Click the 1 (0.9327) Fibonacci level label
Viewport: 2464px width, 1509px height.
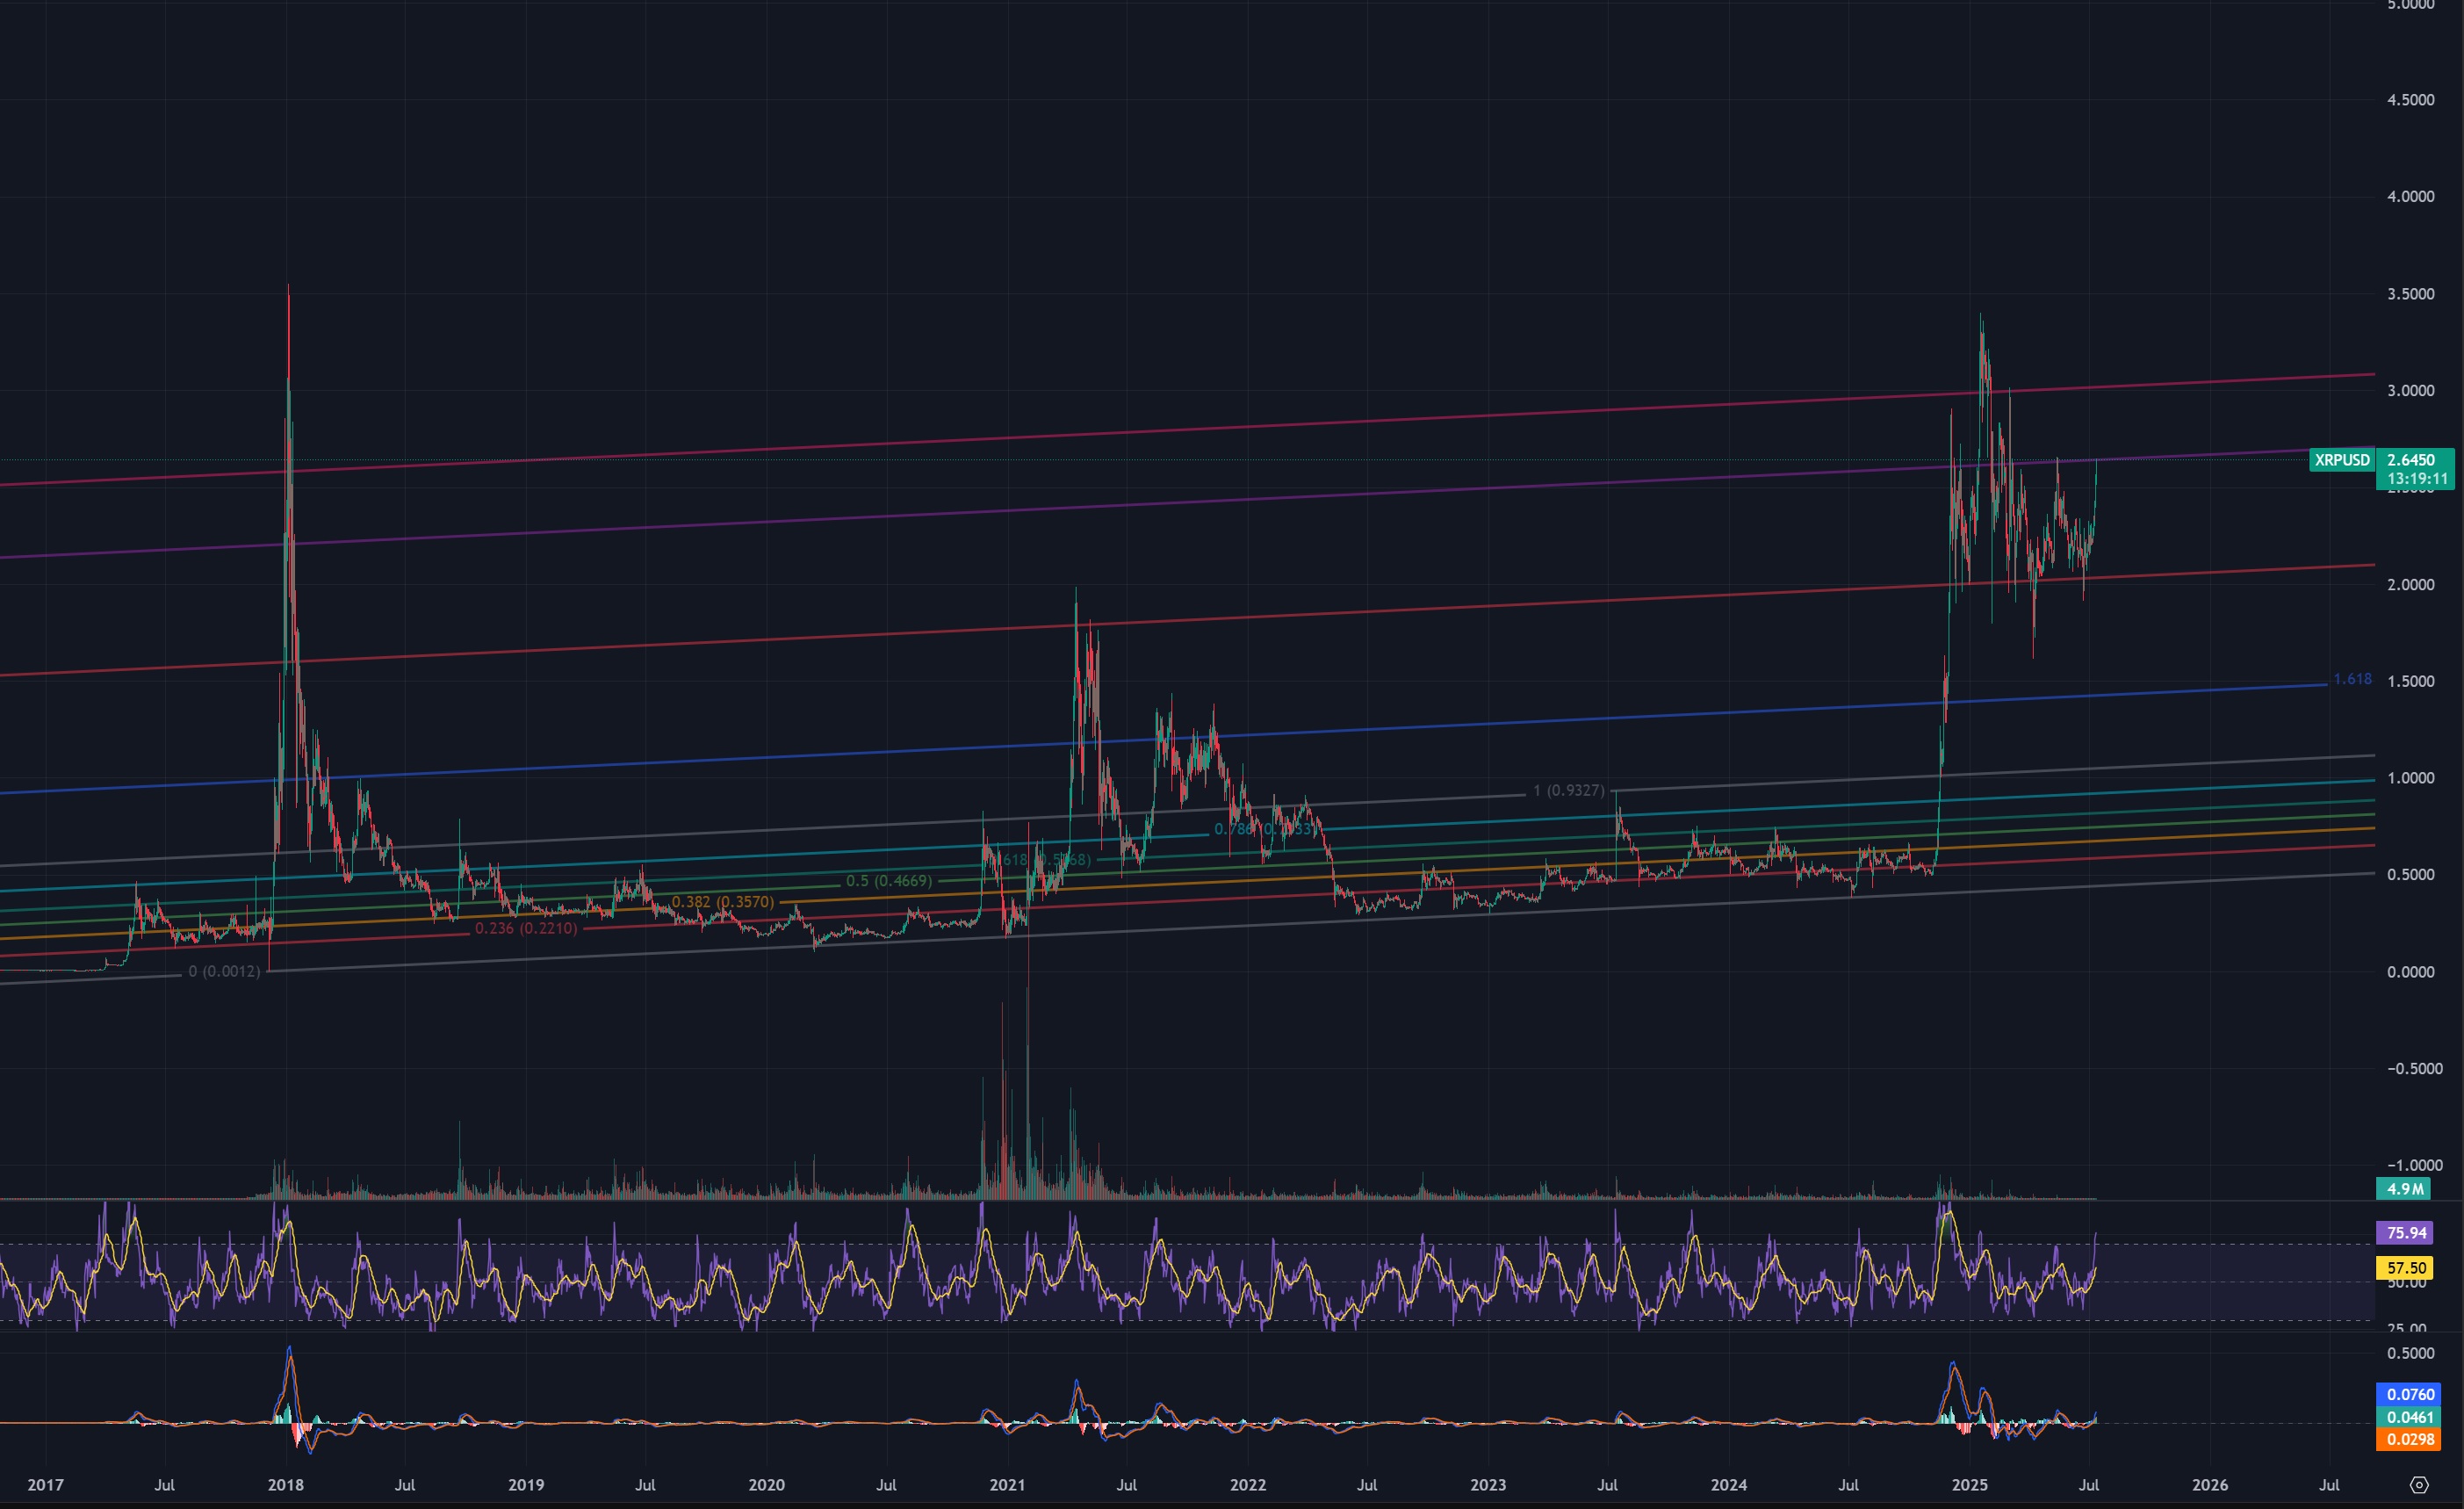(x=1569, y=791)
